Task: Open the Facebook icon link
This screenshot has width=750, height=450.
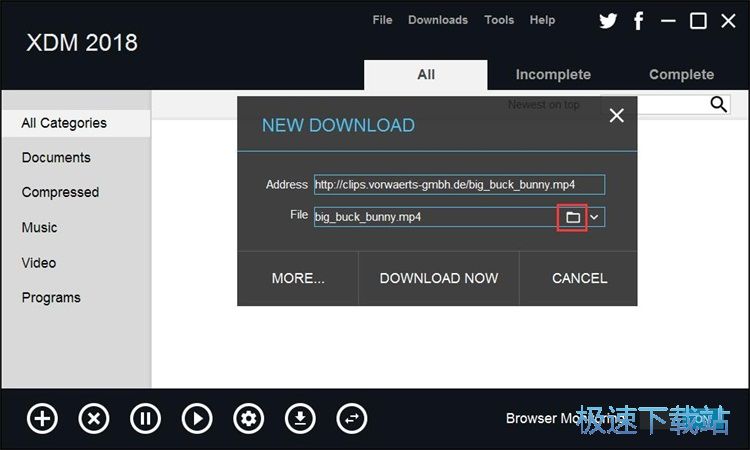Action: (x=639, y=21)
